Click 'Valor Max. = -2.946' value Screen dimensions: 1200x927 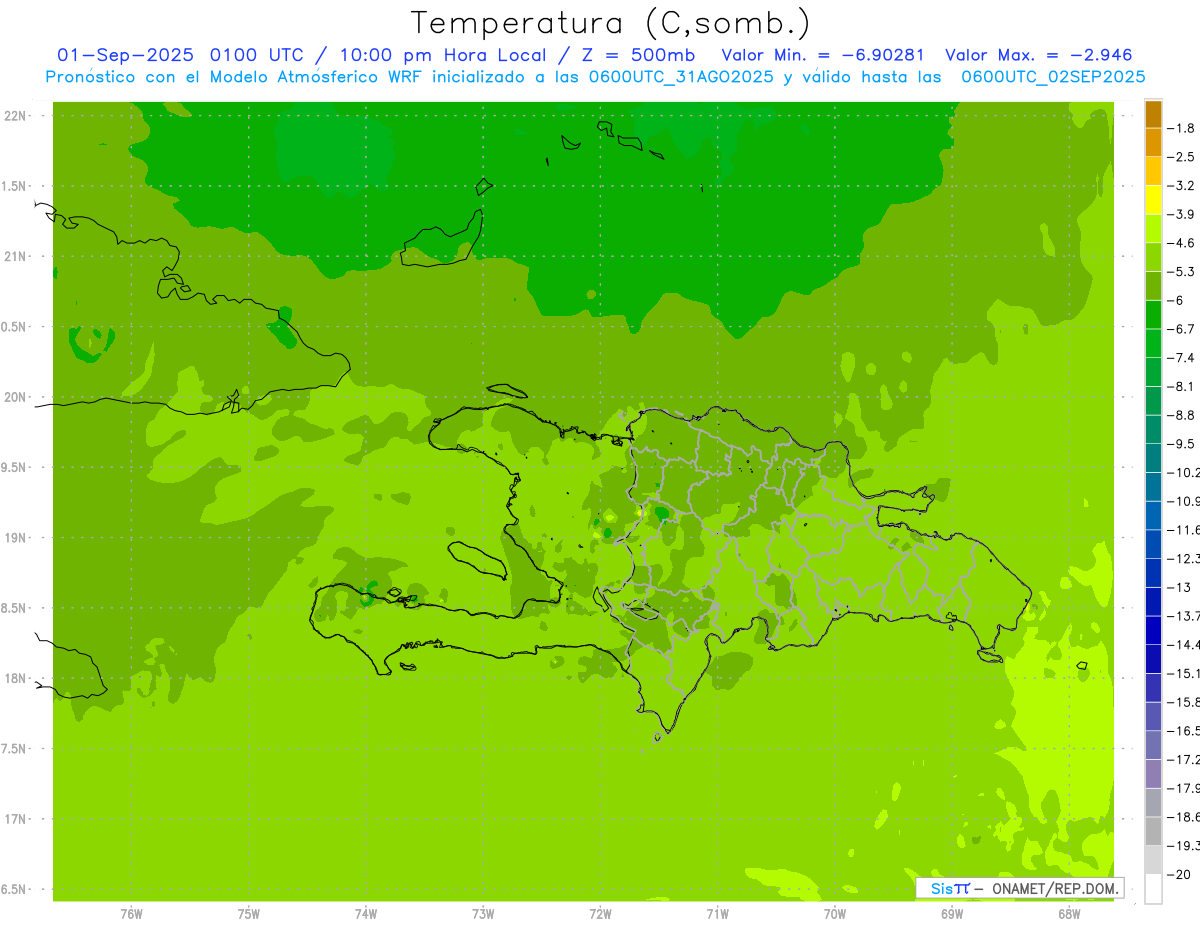(1038, 55)
